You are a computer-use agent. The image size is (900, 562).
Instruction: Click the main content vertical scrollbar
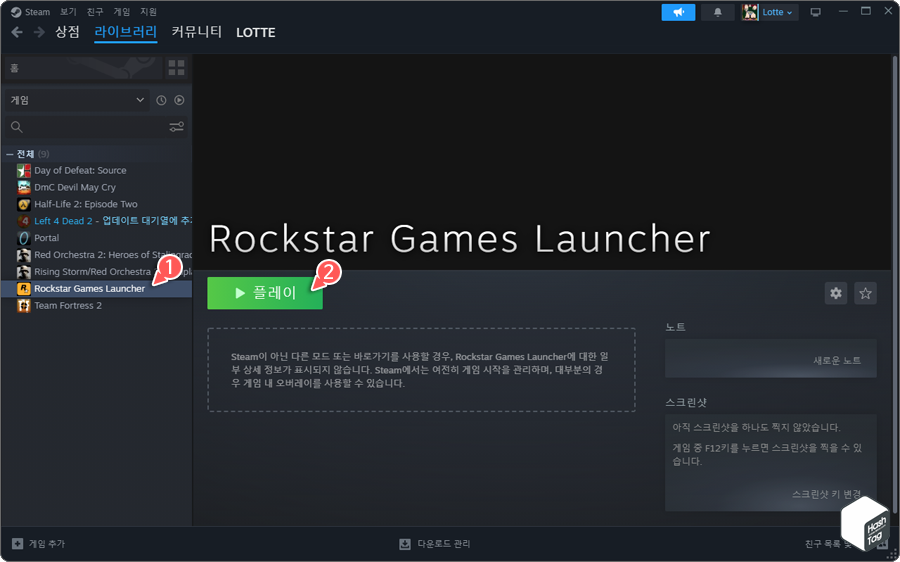(x=895, y=284)
